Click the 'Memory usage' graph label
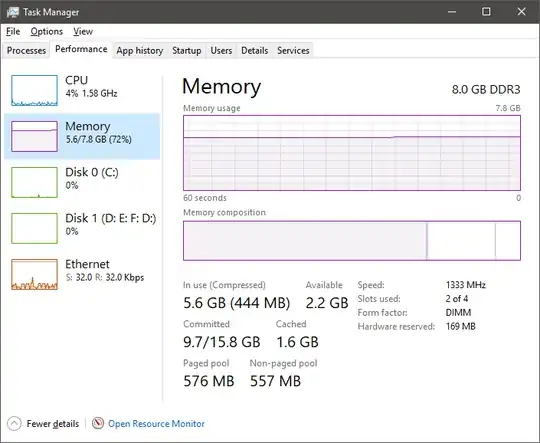Viewport: 540px width, 443px height. 212,108
